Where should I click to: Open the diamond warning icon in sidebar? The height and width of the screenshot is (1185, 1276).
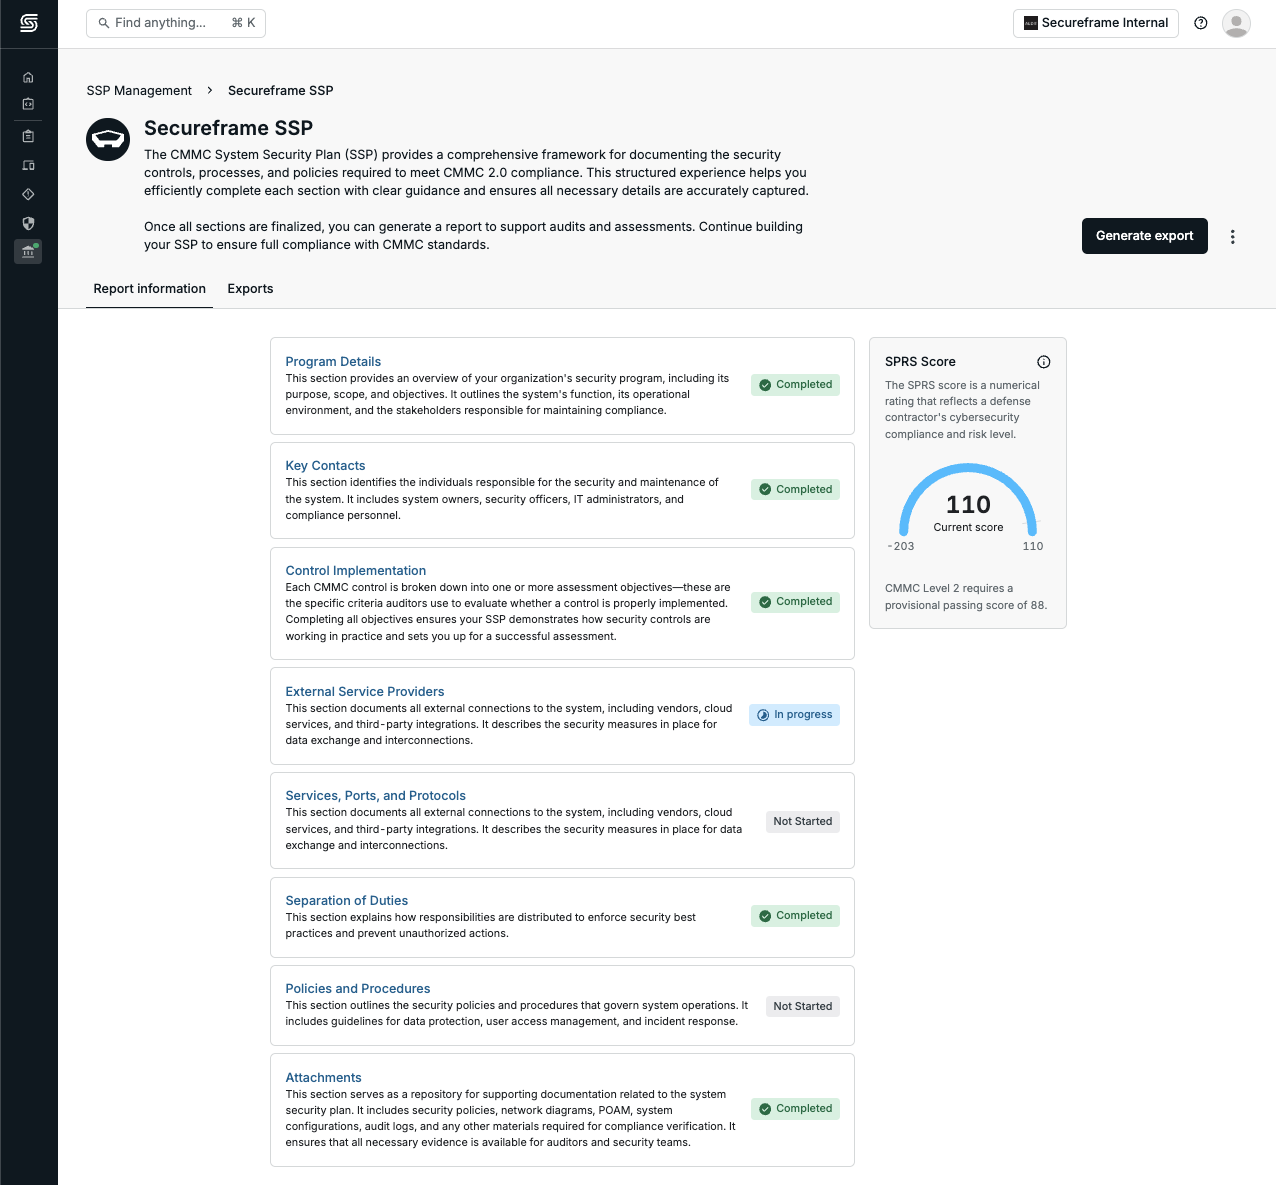(28, 194)
